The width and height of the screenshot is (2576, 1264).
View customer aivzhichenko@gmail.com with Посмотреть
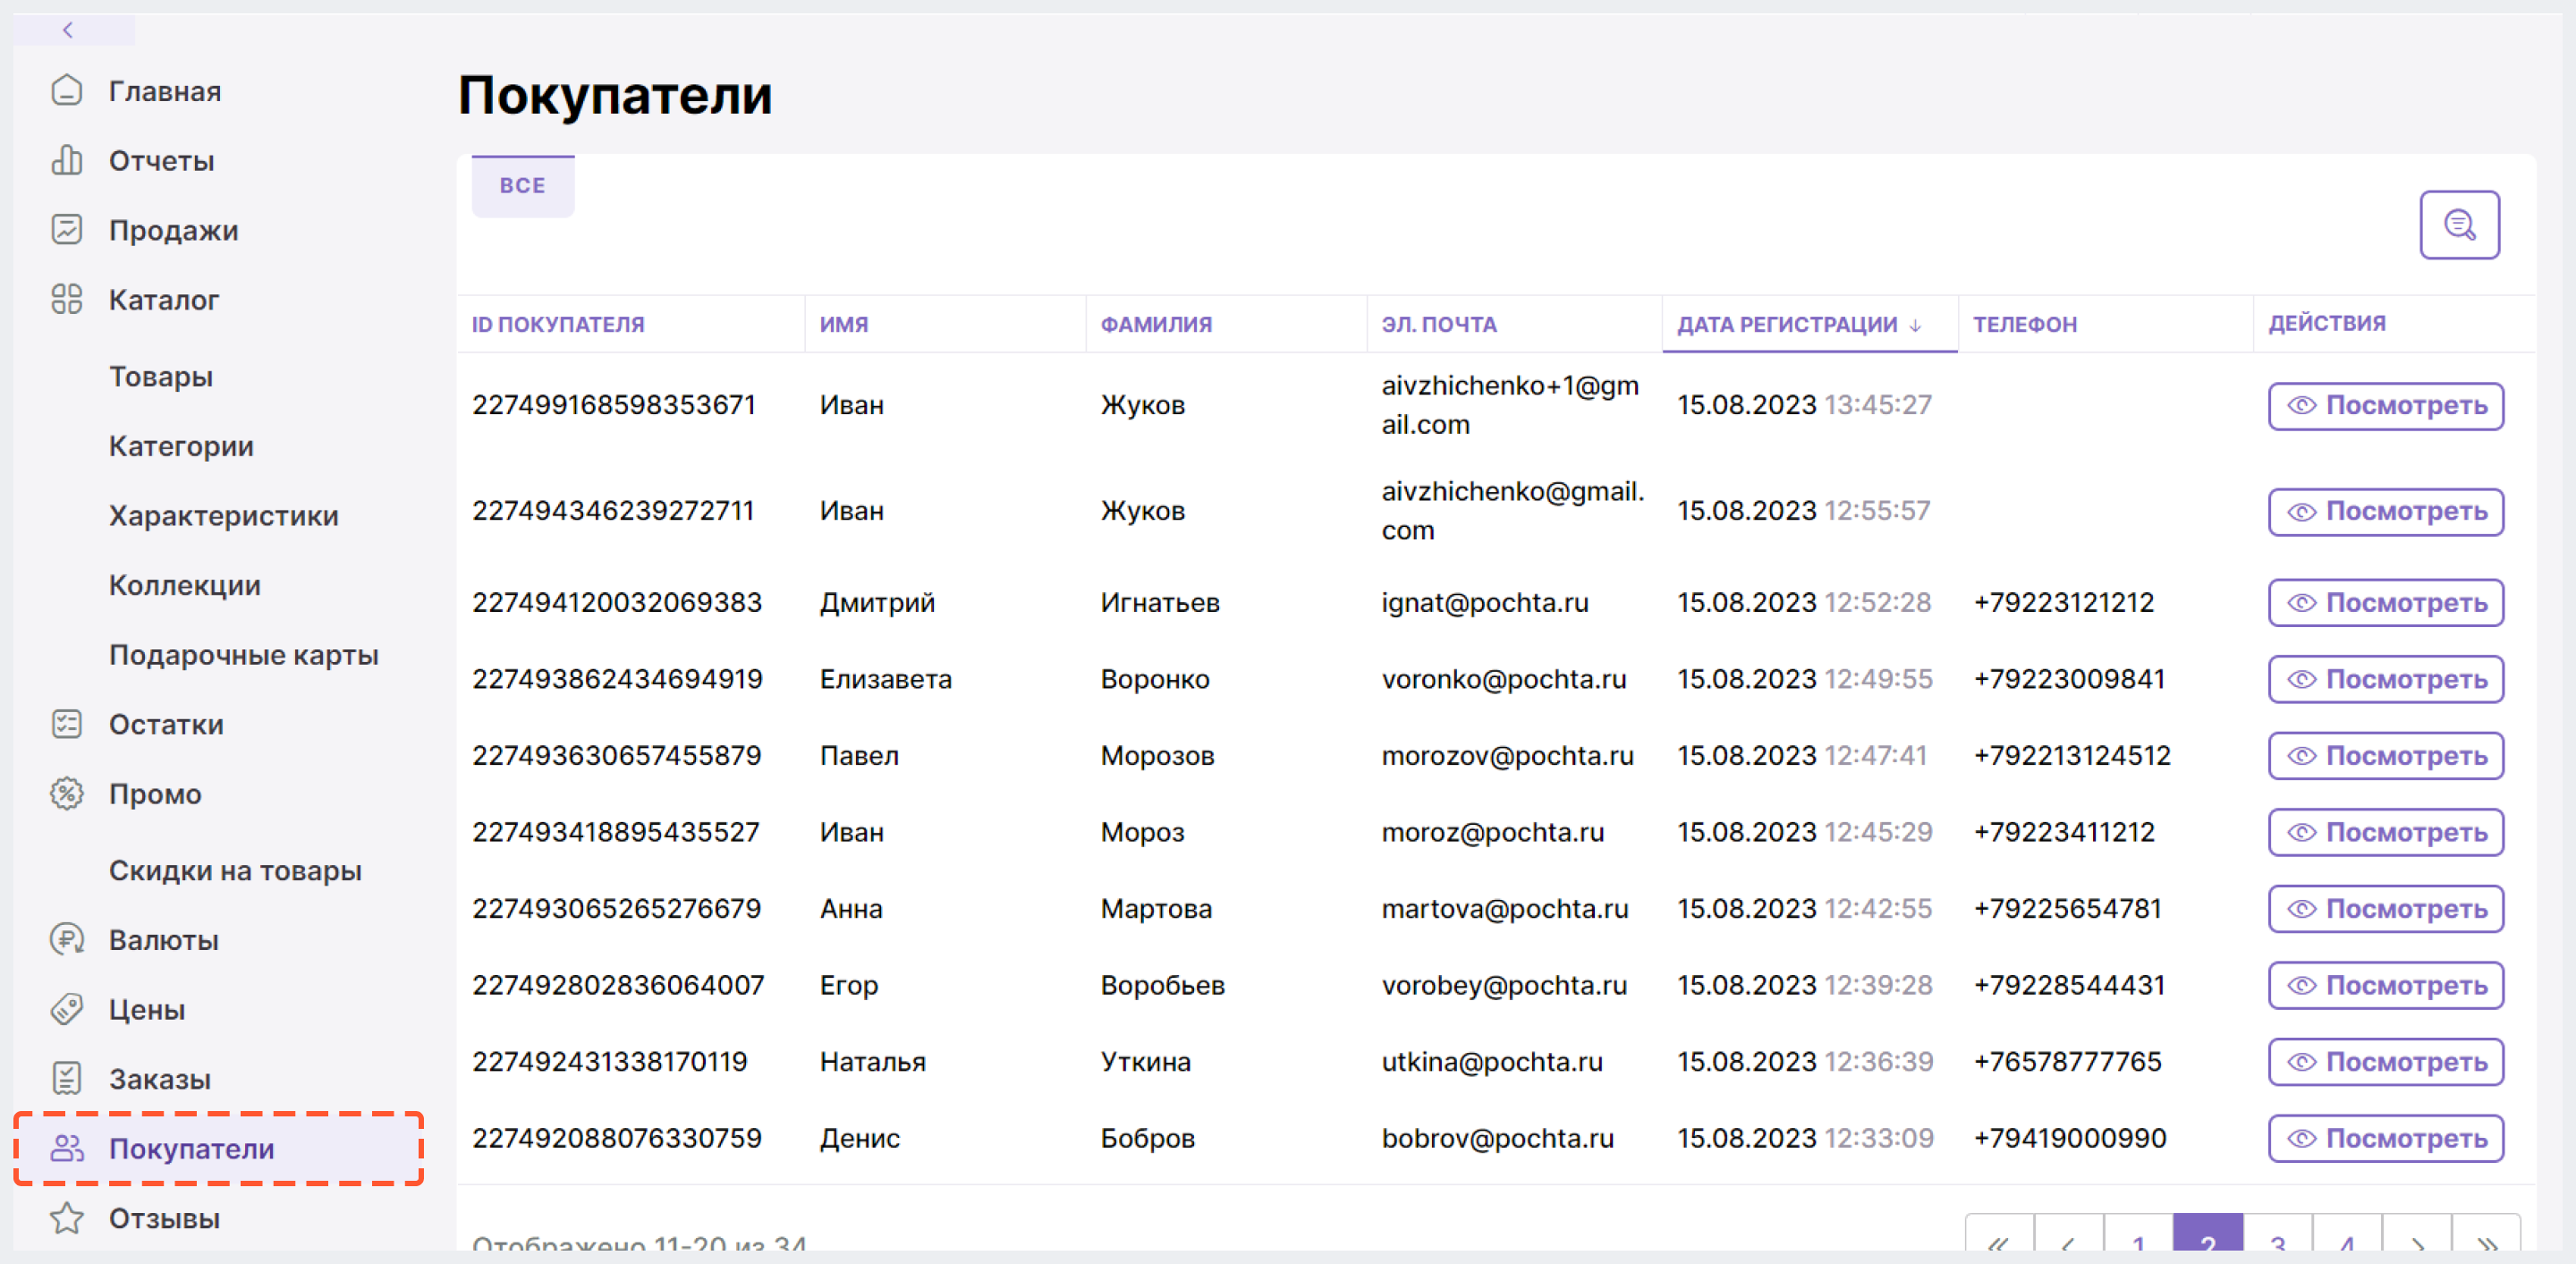click(x=2386, y=512)
